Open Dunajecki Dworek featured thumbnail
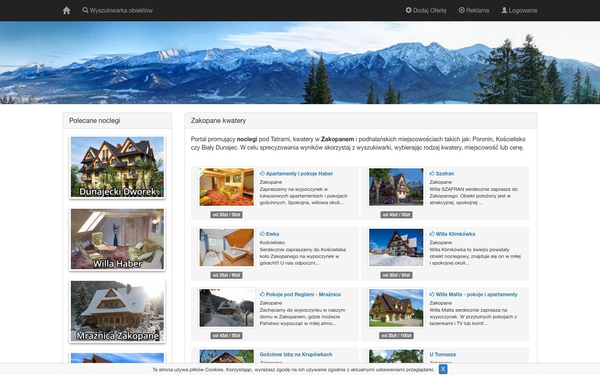 point(117,167)
